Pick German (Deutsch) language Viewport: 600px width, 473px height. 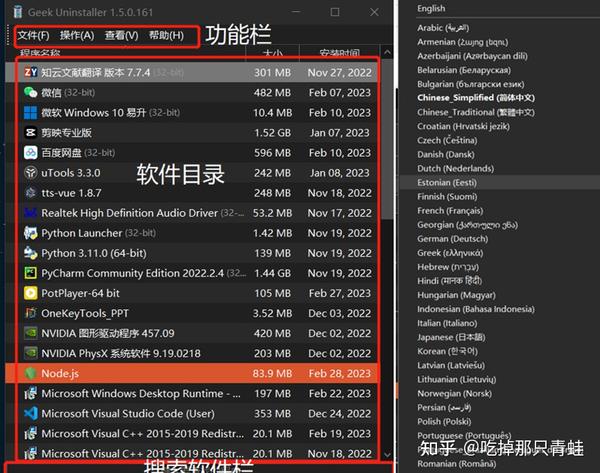pos(453,239)
